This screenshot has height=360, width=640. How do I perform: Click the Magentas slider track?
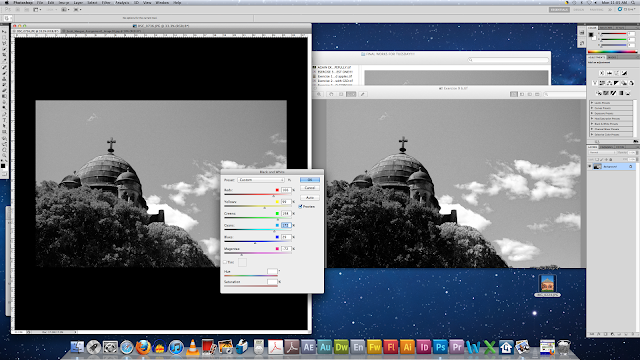tap(258, 253)
